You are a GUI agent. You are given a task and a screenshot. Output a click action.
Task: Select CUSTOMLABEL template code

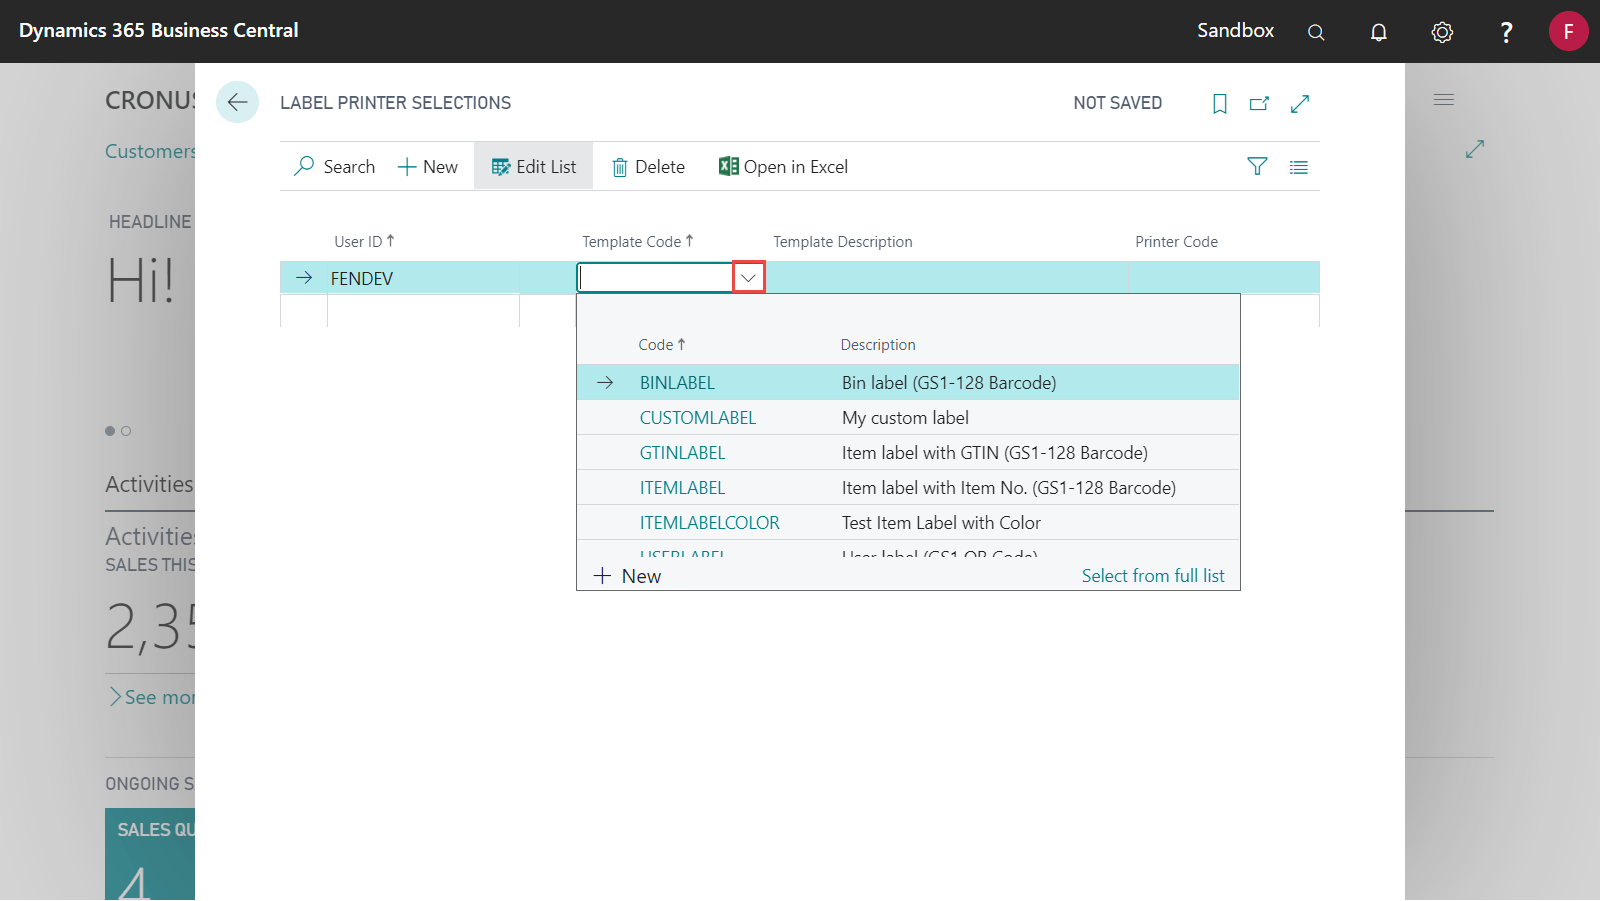click(698, 418)
